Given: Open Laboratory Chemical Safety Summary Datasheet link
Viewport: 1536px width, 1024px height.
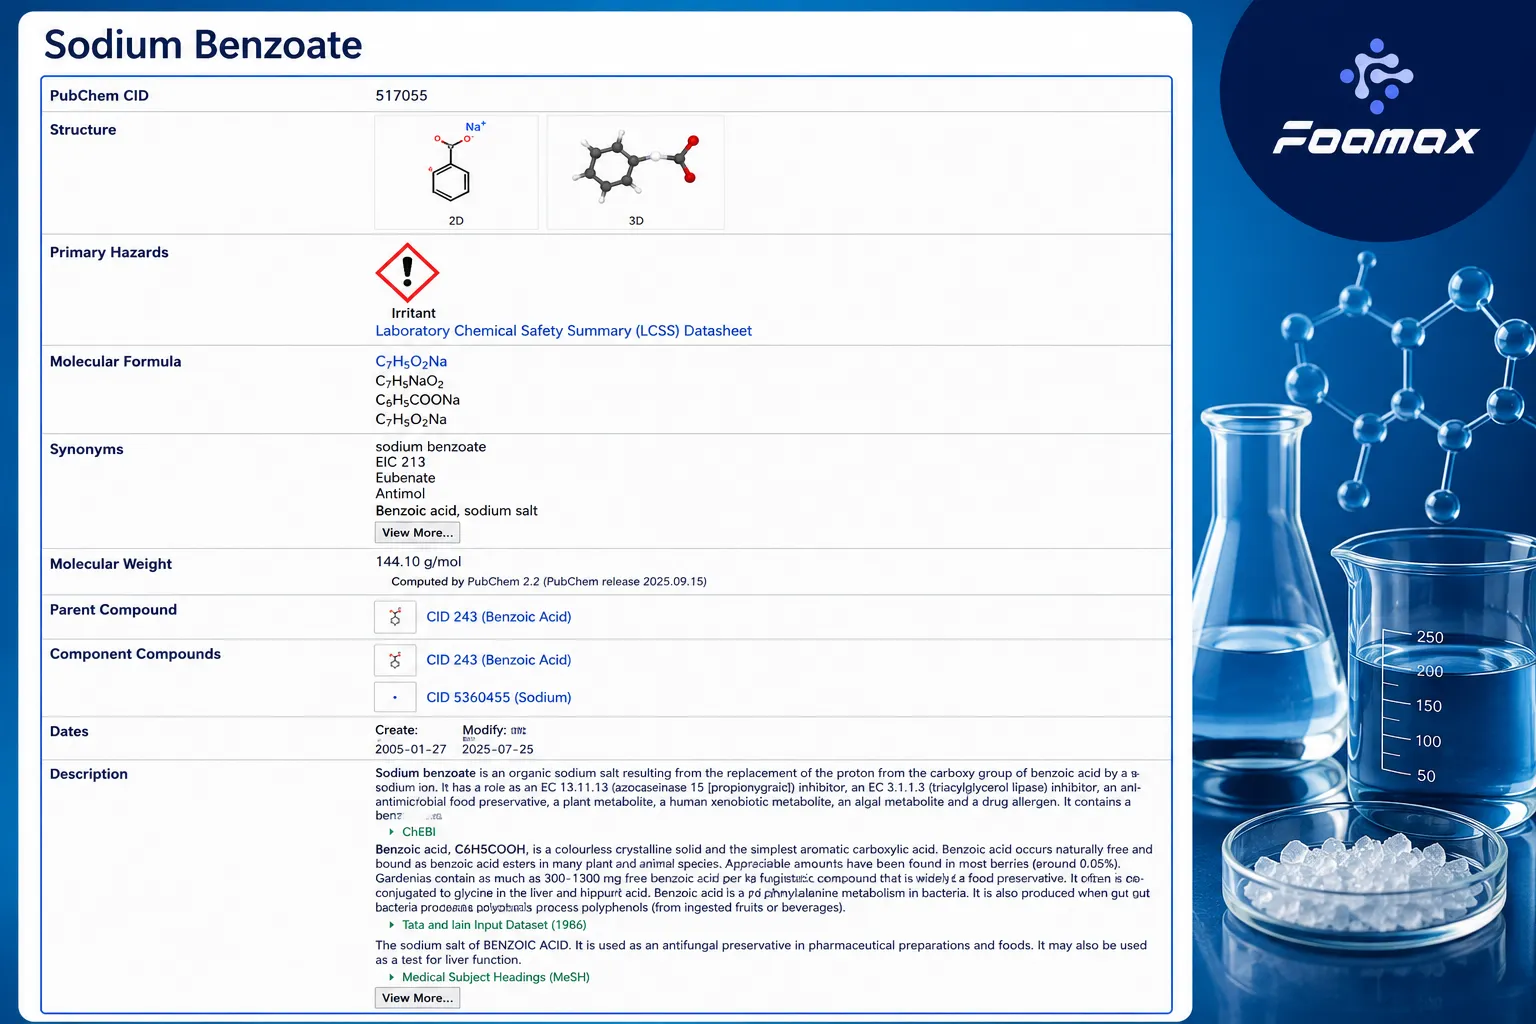Looking at the screenshot, I should (x=563, y=331).
